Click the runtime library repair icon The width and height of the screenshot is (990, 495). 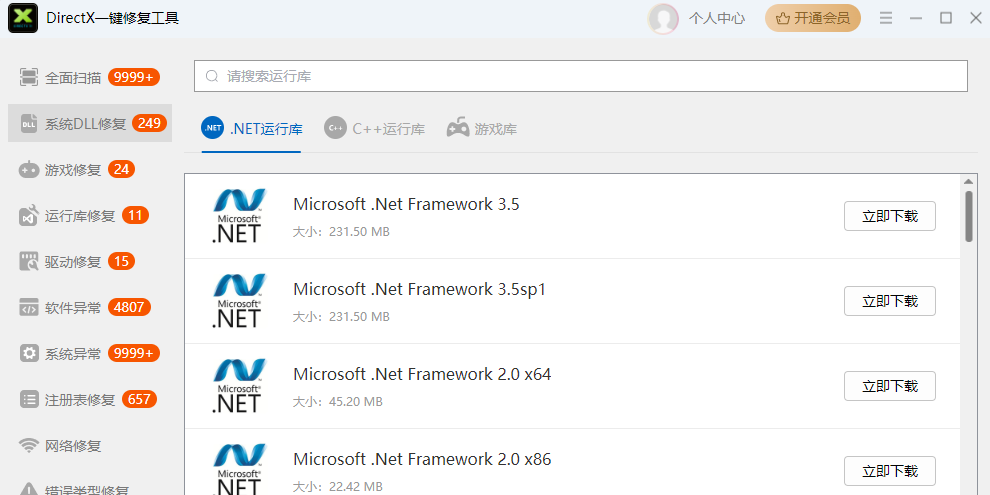(28, 216)
